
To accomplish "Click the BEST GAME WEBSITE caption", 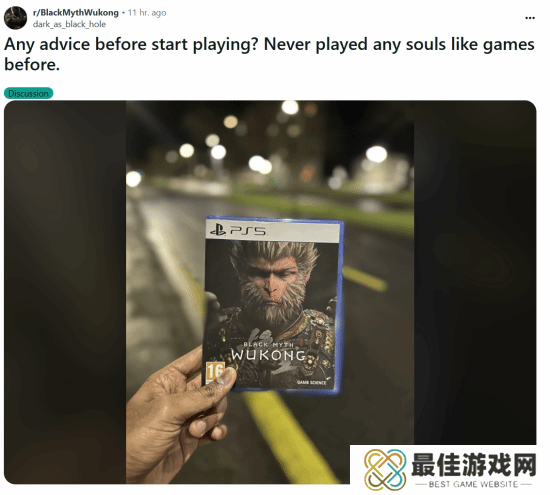I will [x=473, y=484].
